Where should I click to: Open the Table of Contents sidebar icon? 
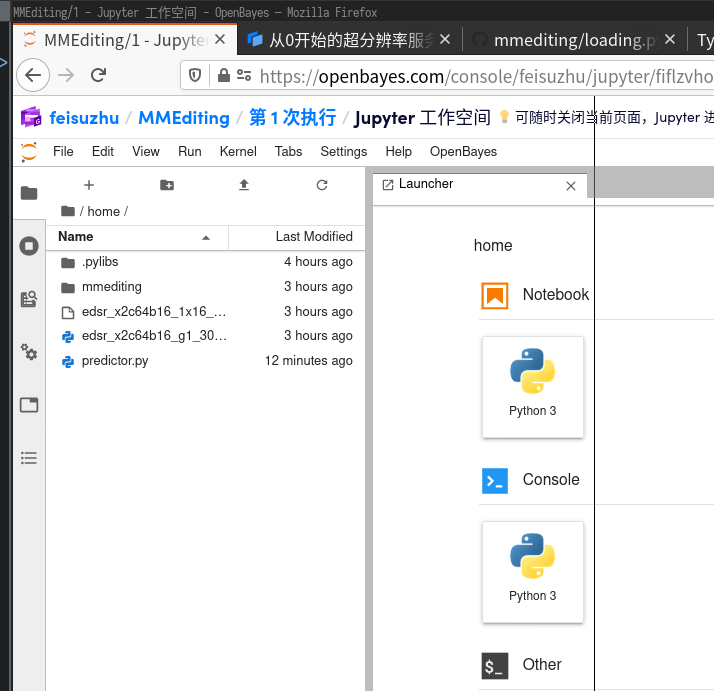29,458
